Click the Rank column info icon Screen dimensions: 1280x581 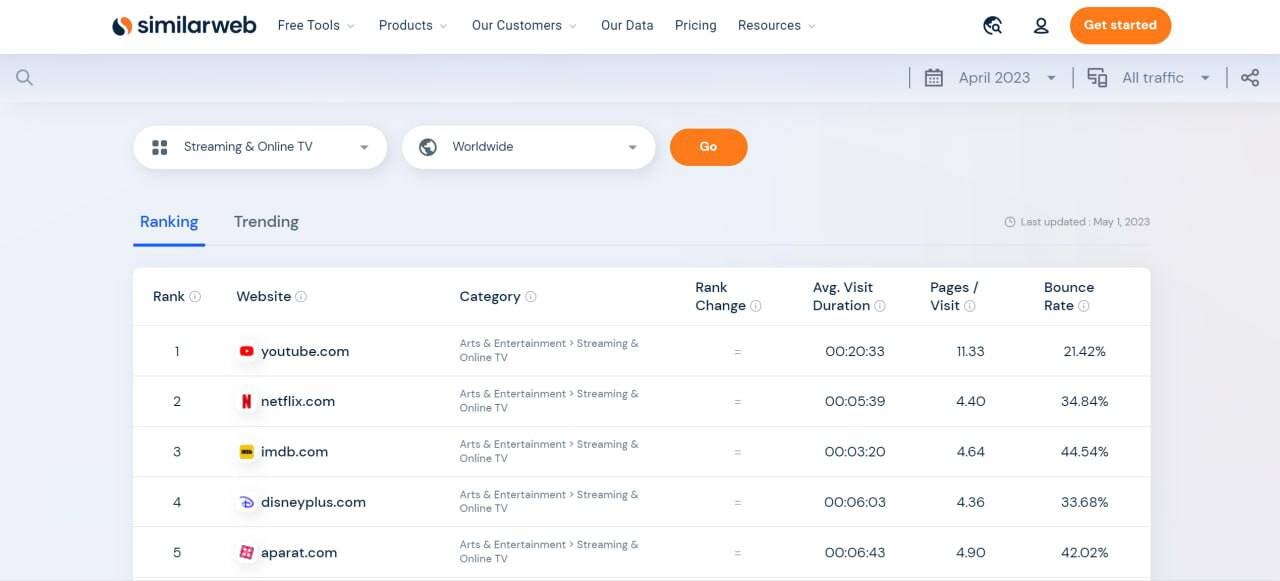195,297
